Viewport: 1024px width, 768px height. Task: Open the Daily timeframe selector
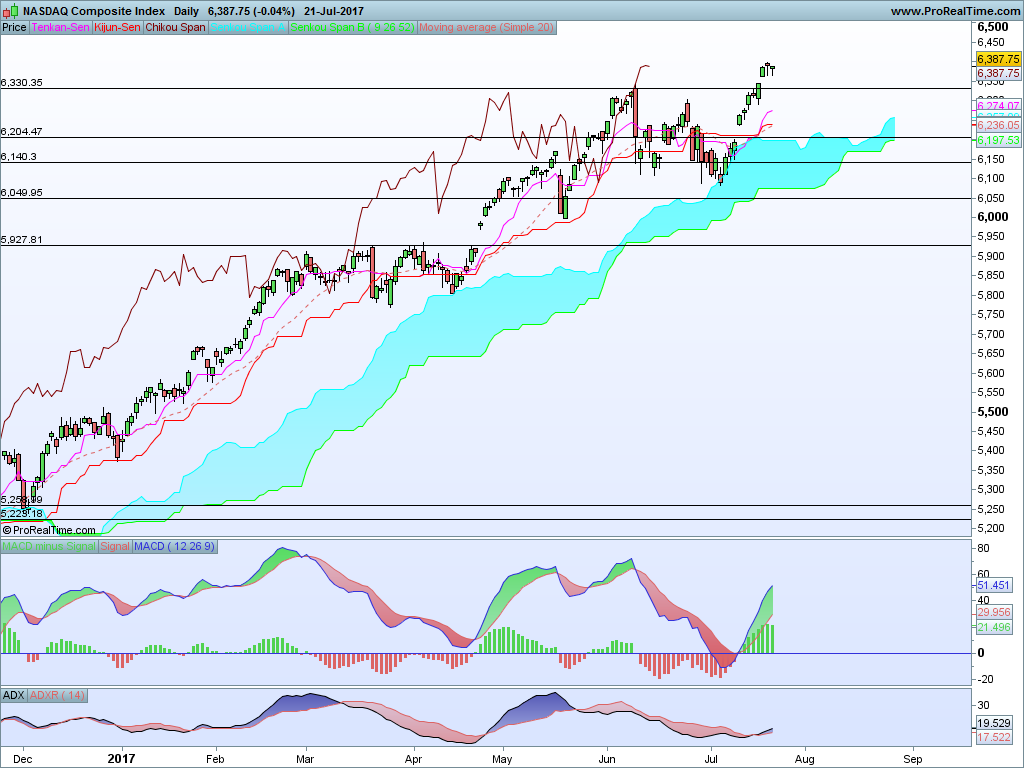[185, 9]
